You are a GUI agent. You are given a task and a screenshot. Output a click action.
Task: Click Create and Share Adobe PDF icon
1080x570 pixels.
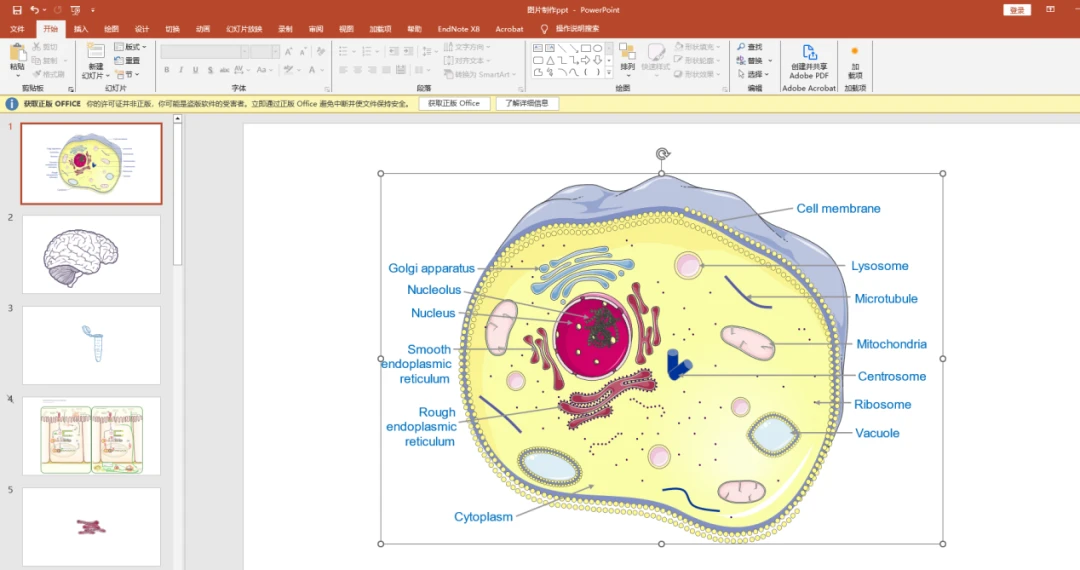pos(809,52)
